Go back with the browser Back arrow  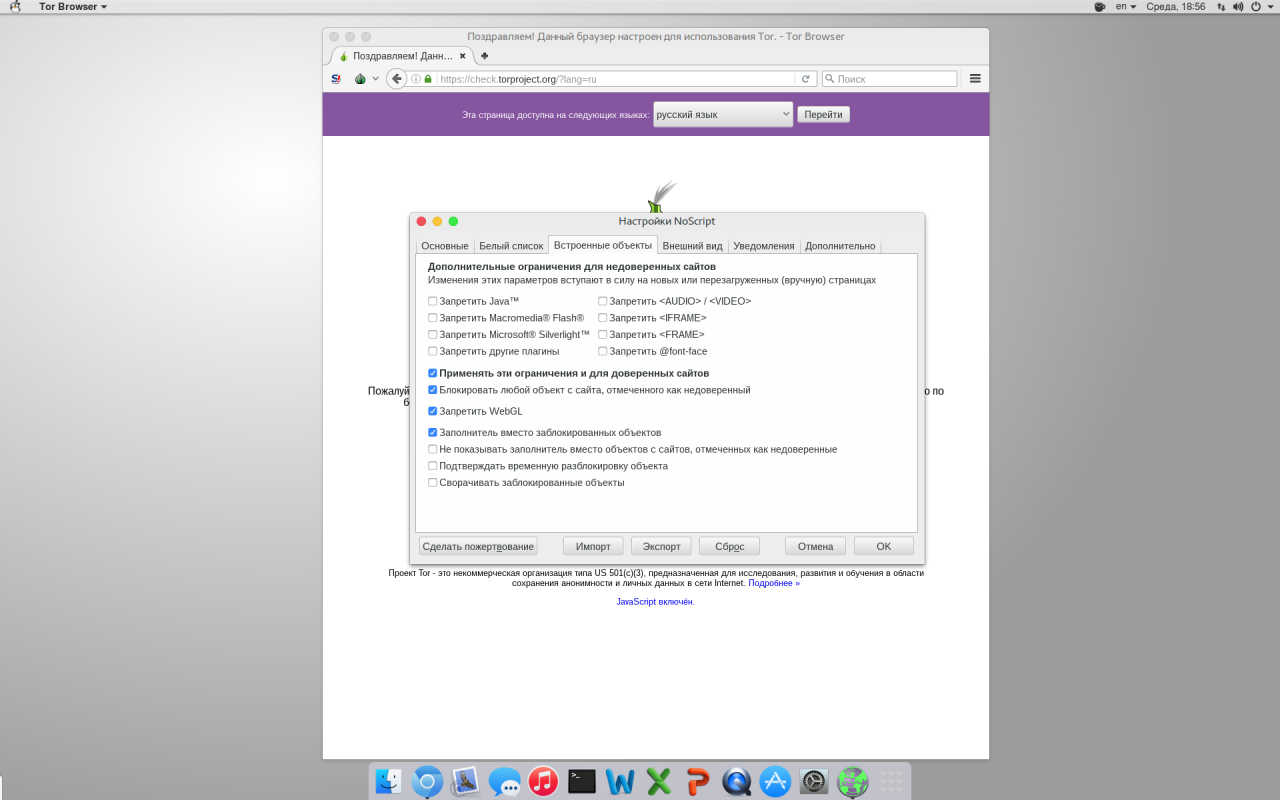pyautogui.click(x=397, y=79)
